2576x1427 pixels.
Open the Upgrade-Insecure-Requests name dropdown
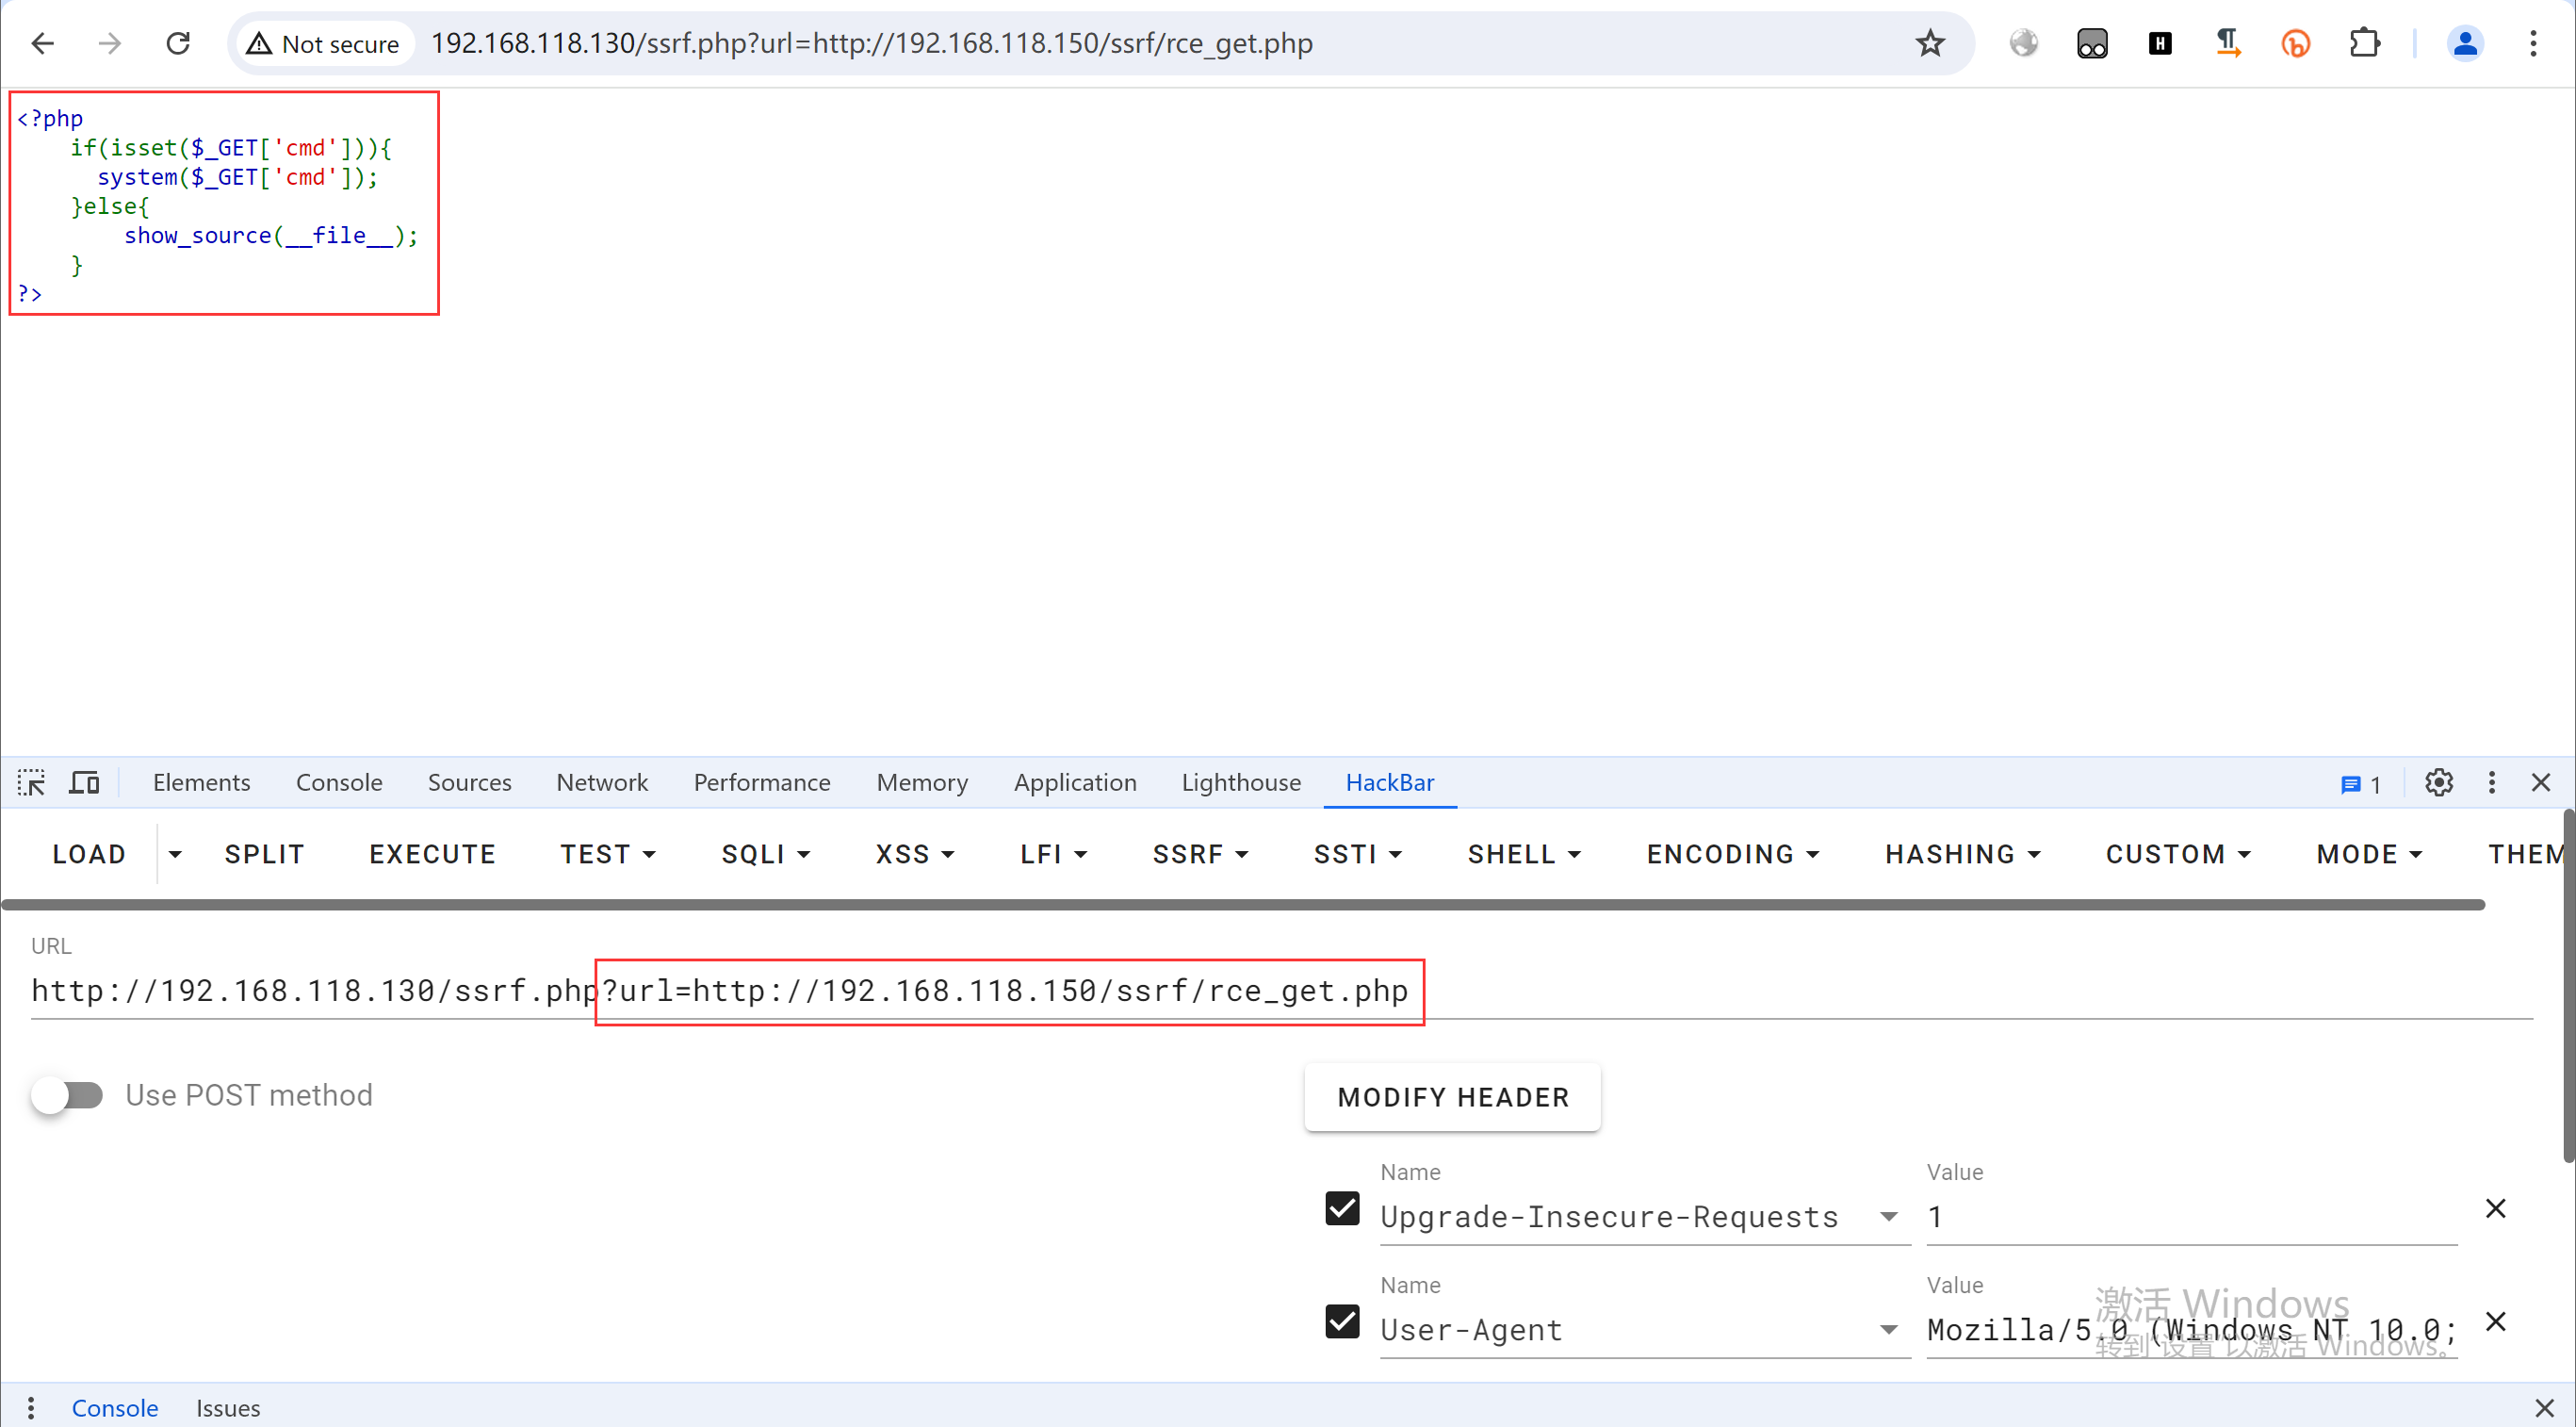(1888, 1216)
